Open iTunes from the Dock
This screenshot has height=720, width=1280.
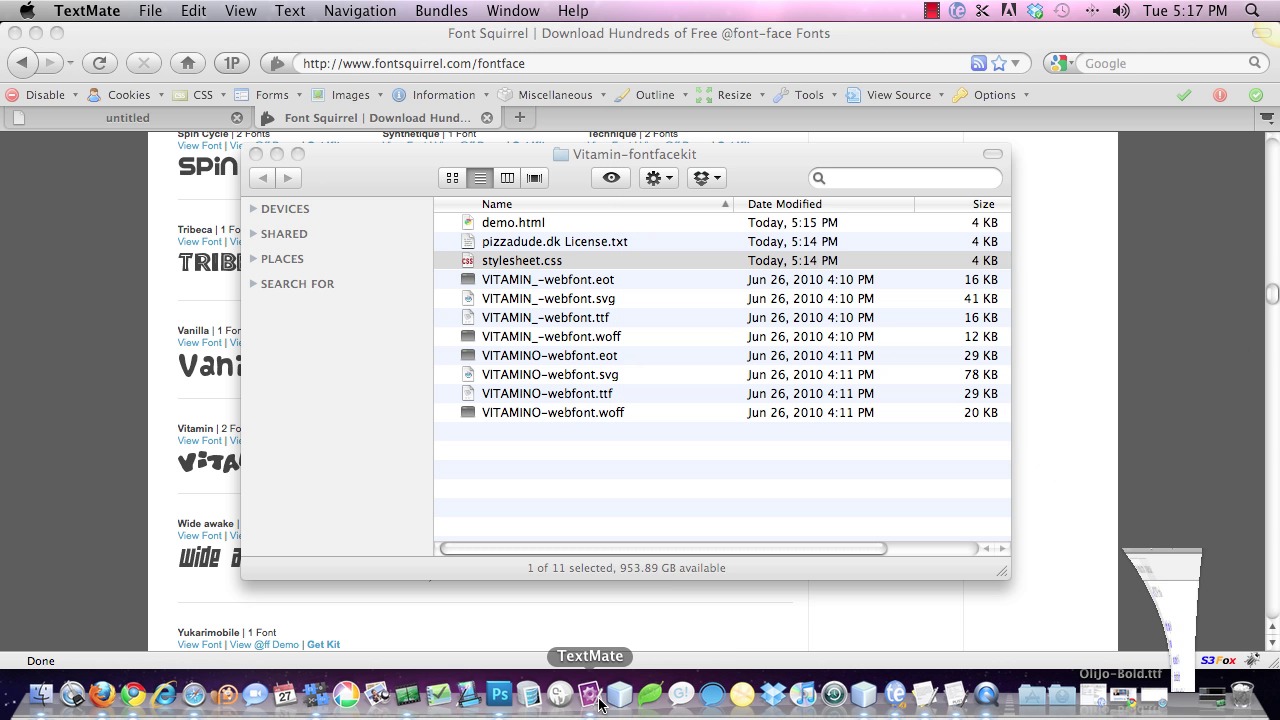pyautogui.click(x=804, y=694)
